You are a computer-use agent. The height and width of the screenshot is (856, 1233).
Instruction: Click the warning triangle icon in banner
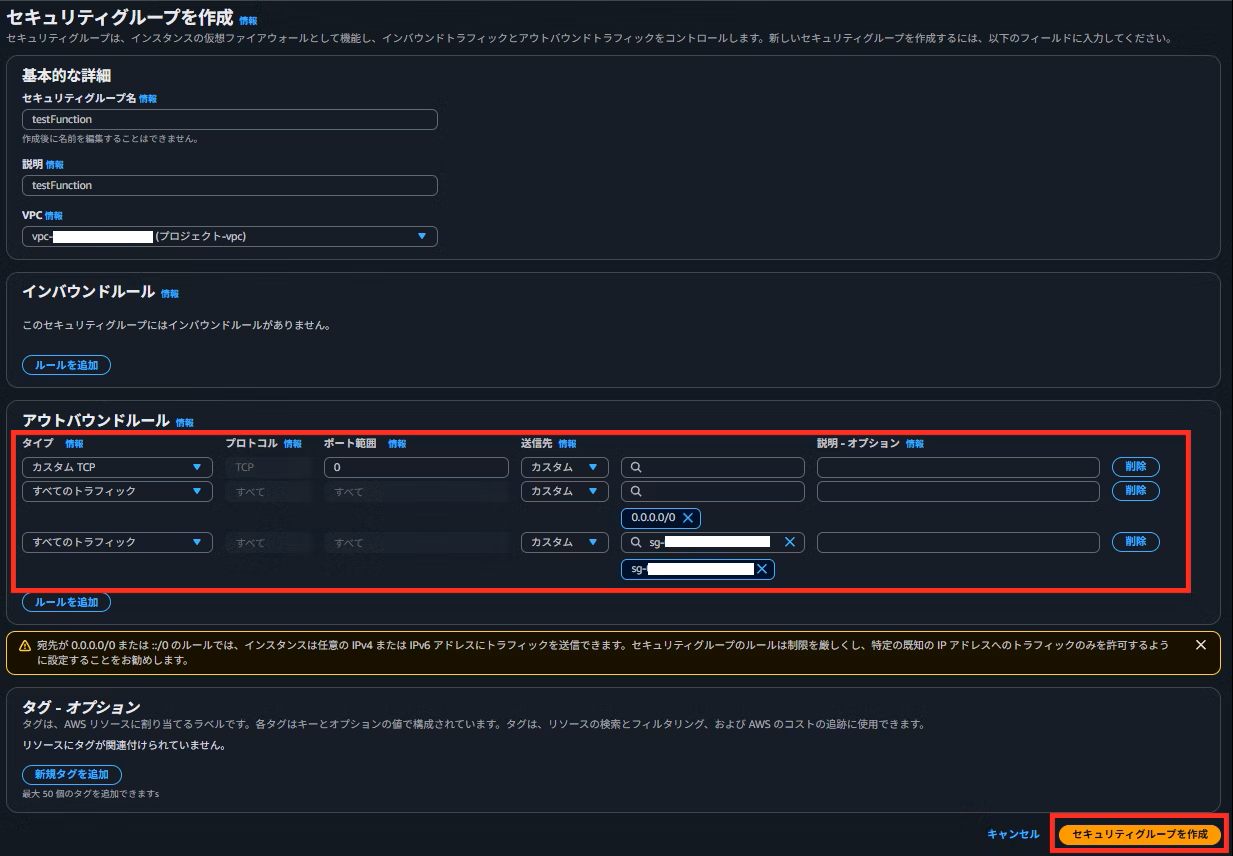pos(25,646)
